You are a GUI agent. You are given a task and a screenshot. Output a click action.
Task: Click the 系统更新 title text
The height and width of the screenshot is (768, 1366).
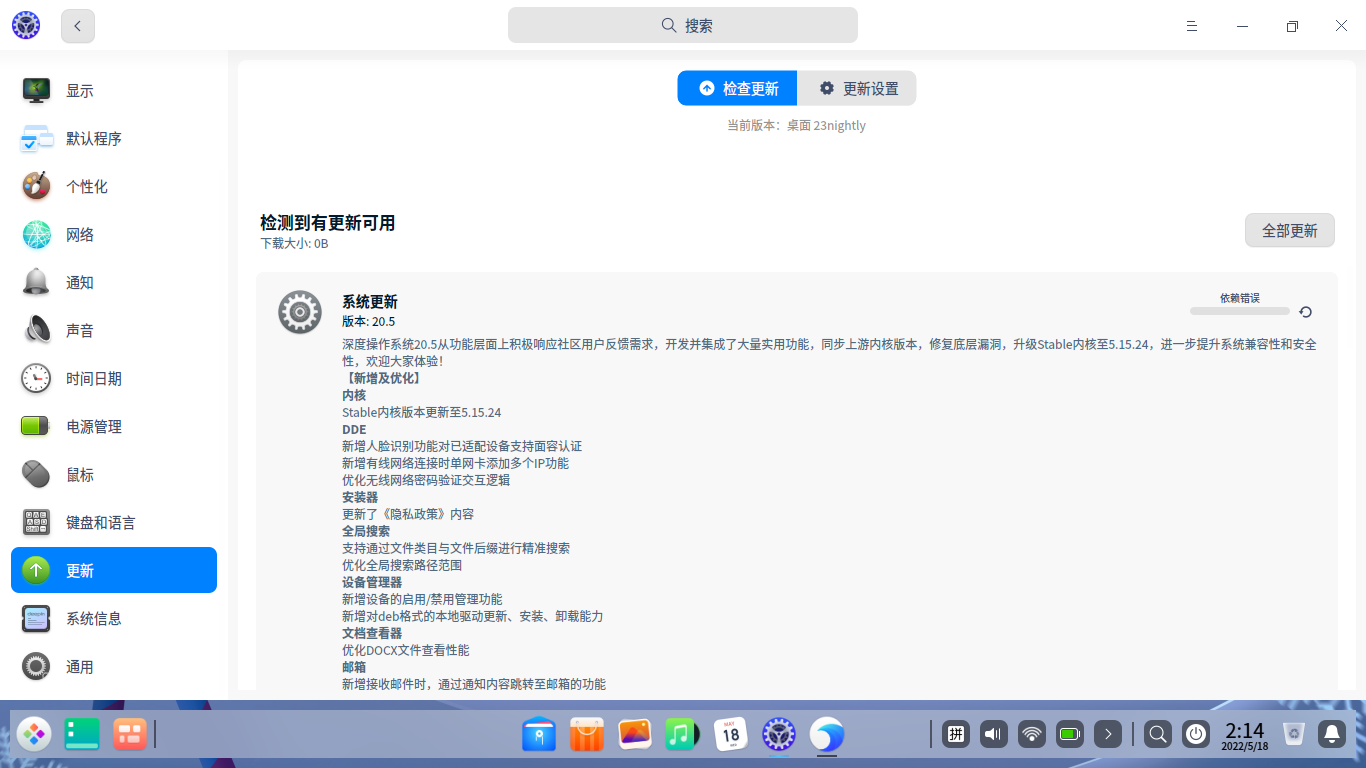370,302
